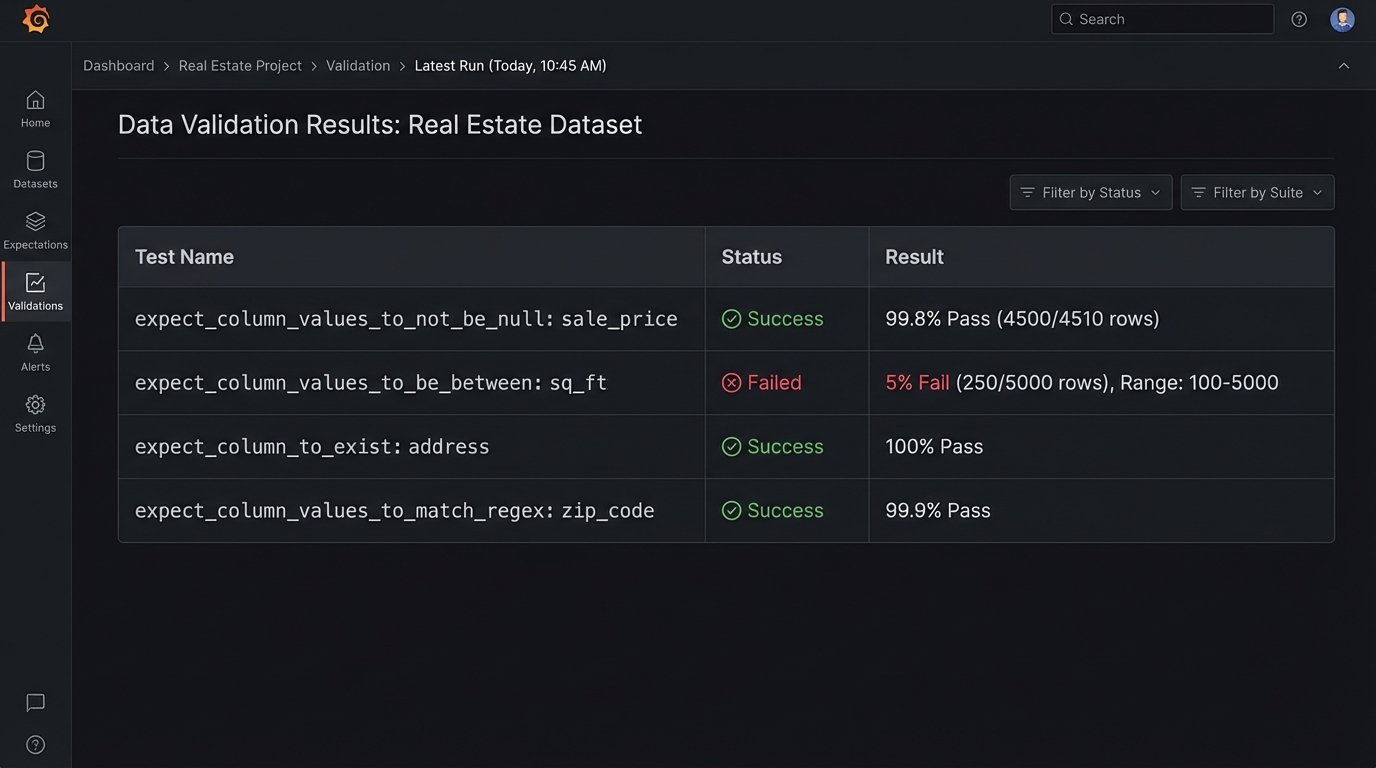Image resolution: width=1376 pixels, height=768 pixels.
Task: Click the Latest Run breadcrumb entry
Action: coord(510,65)
